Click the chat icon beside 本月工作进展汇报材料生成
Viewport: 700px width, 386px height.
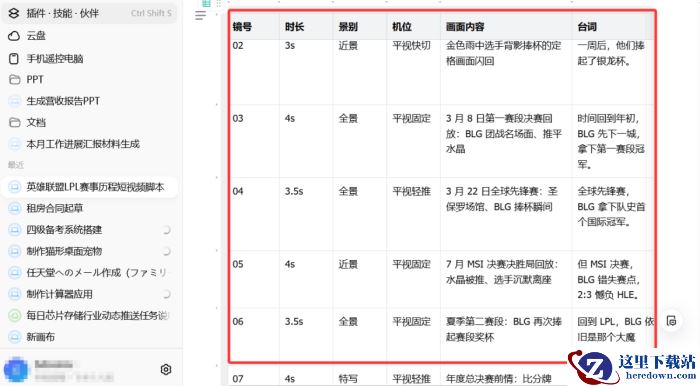15,144
